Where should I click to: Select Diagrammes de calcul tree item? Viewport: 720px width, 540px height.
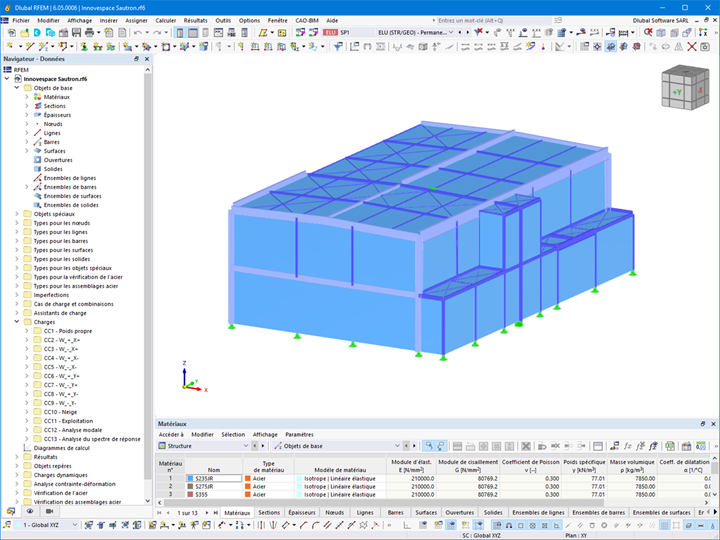pos(62,448)
